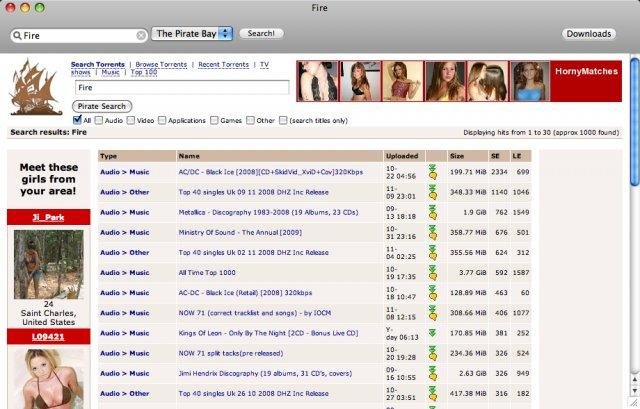The width and height of the screenshot is (640, 409).
Task: Open Metallica Discography 1983-2008 torrent link
Action: [268, 212]
